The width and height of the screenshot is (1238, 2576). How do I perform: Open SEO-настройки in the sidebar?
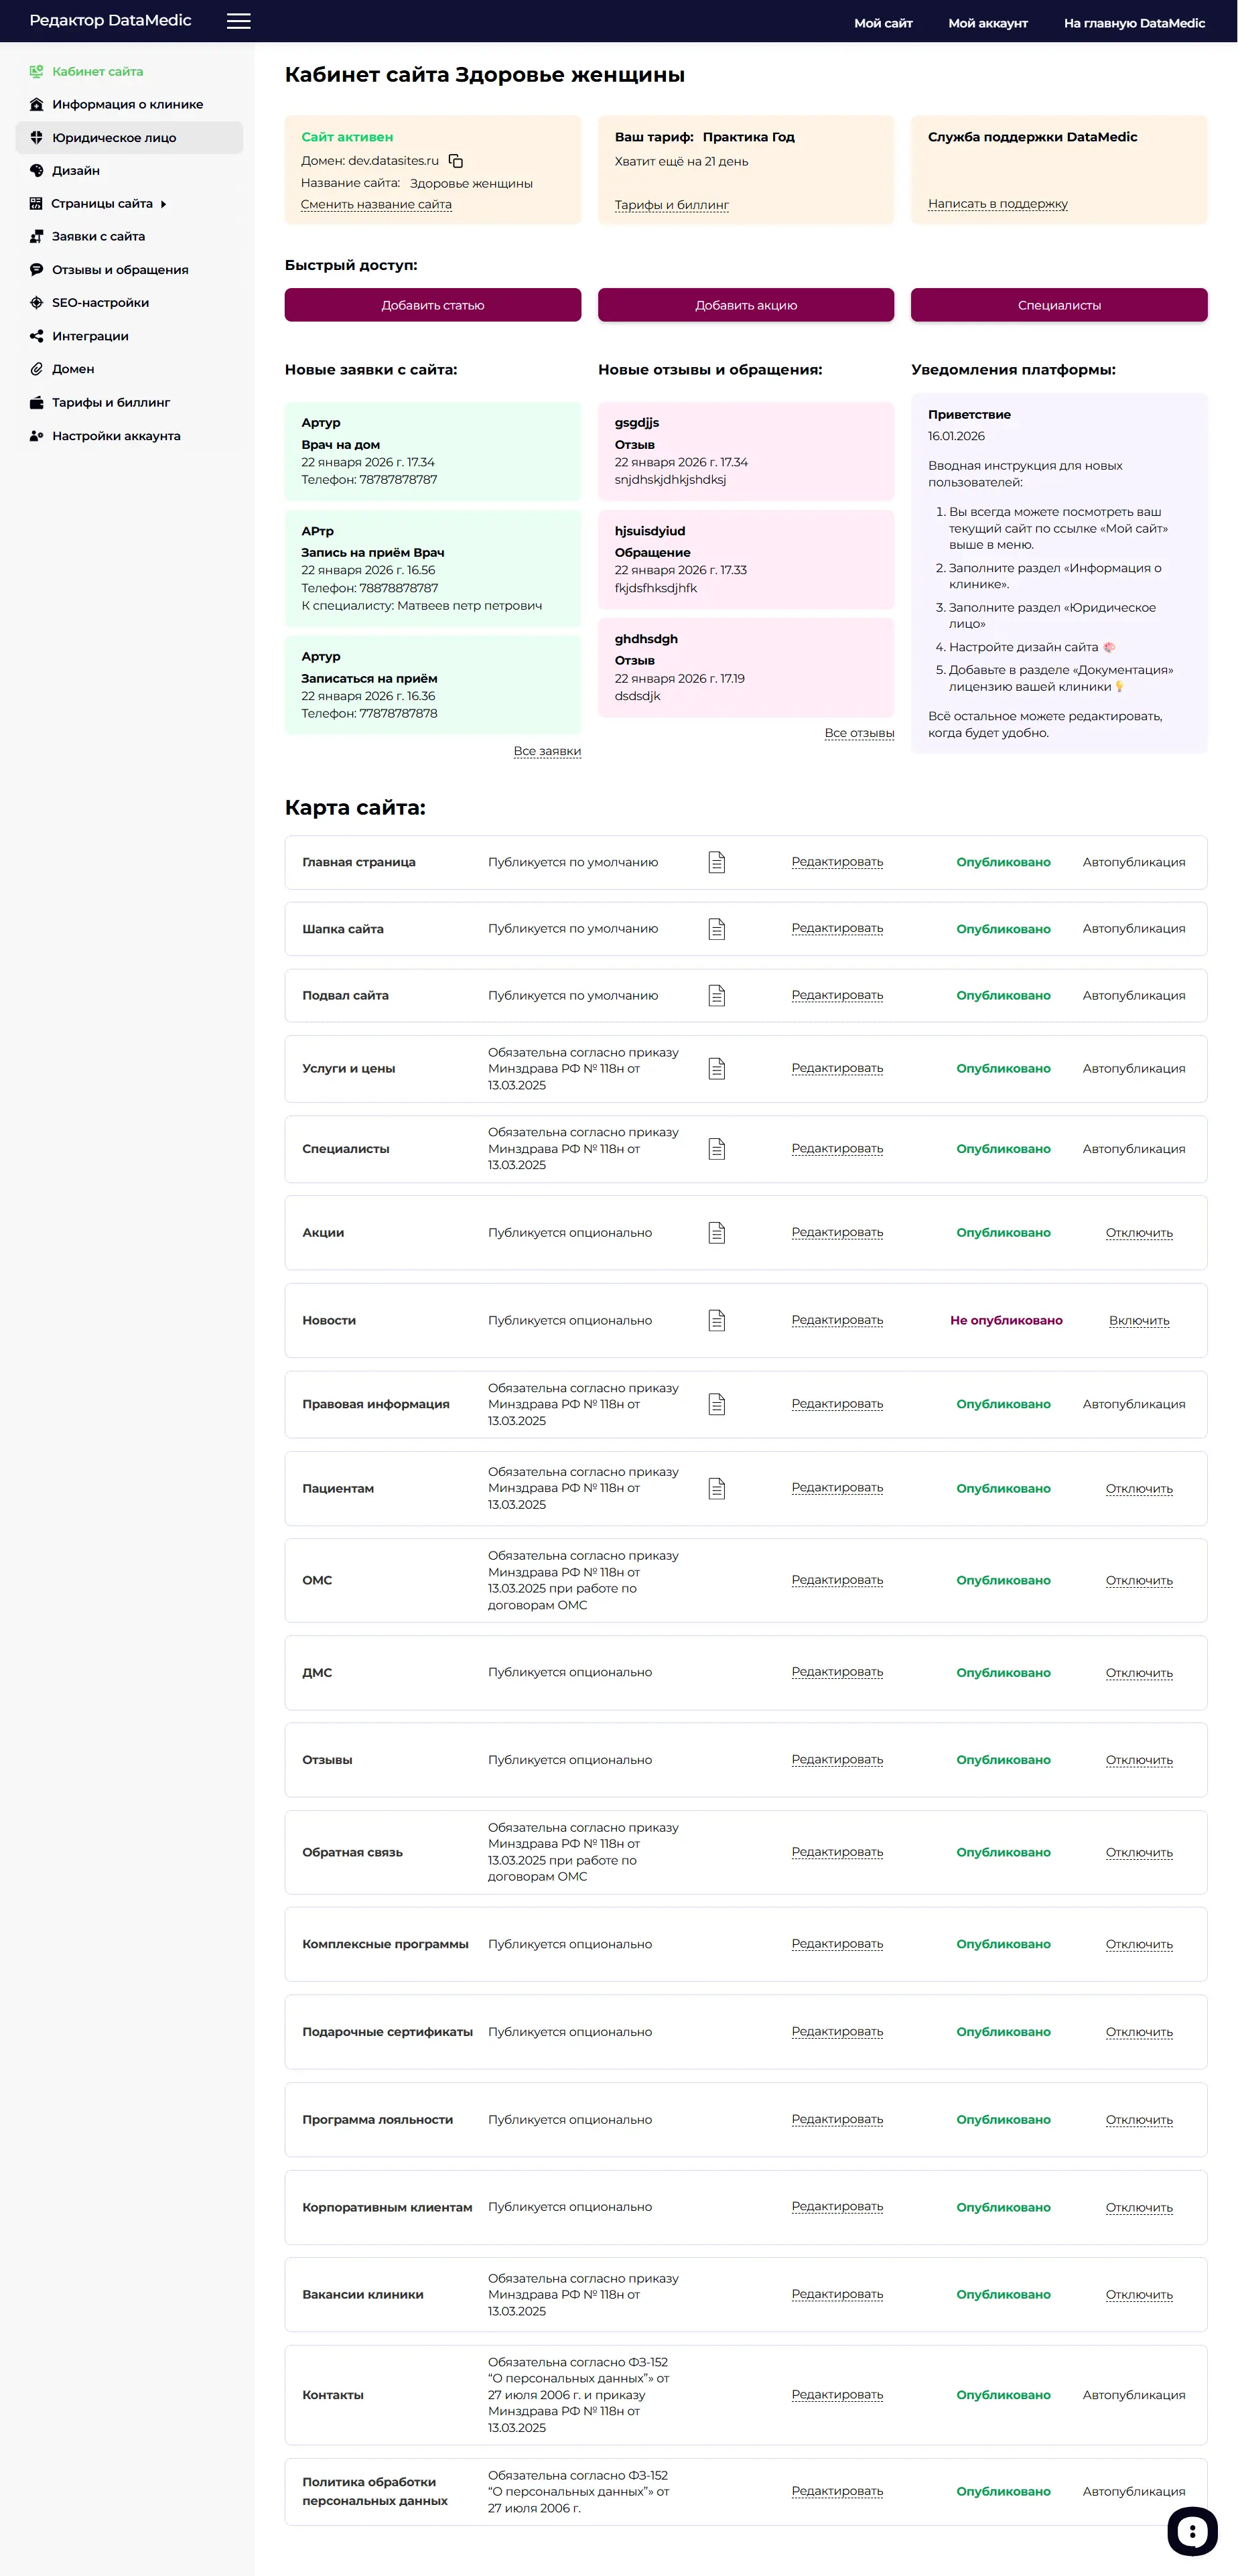(x=100, y=303)
